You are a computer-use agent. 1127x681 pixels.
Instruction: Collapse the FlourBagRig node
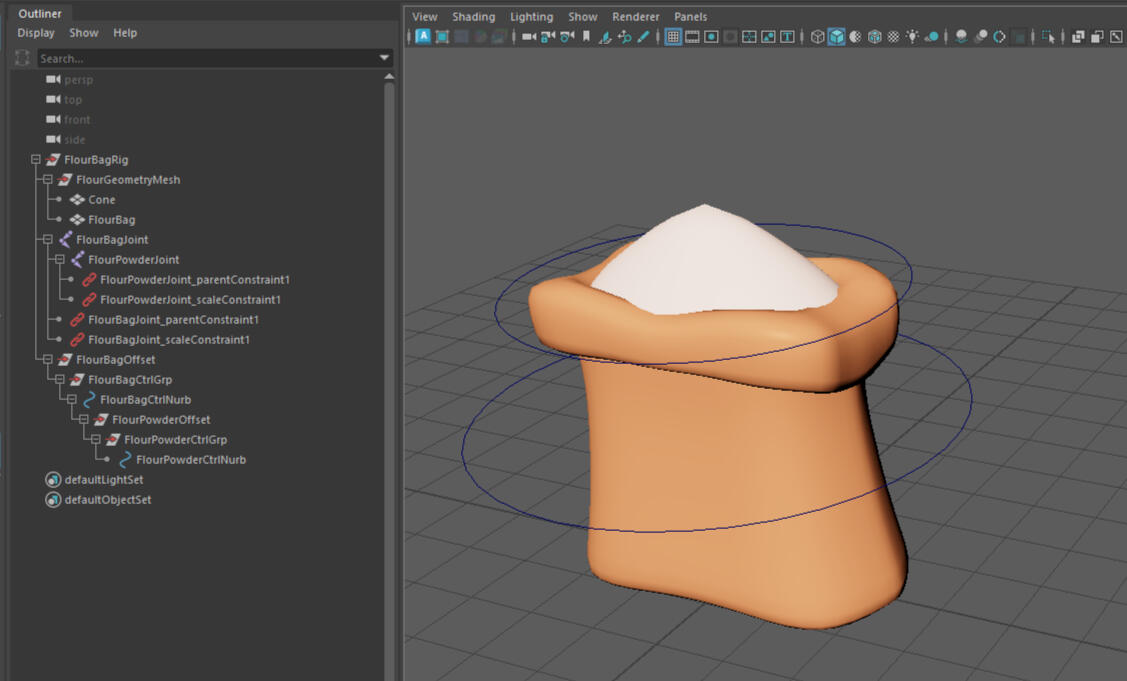[35, 160]
